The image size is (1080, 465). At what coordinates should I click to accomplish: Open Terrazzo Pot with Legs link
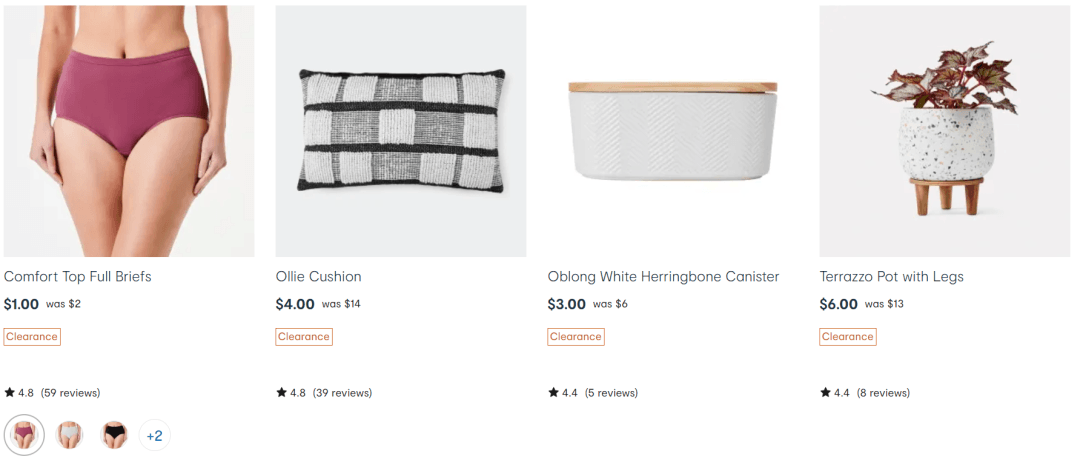891,277
